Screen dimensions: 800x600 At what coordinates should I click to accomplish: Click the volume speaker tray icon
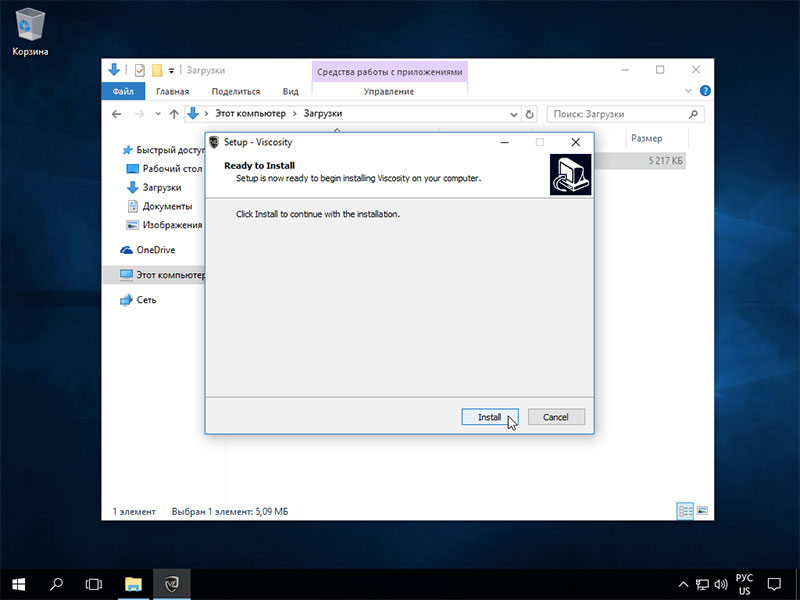coord(721,584)
